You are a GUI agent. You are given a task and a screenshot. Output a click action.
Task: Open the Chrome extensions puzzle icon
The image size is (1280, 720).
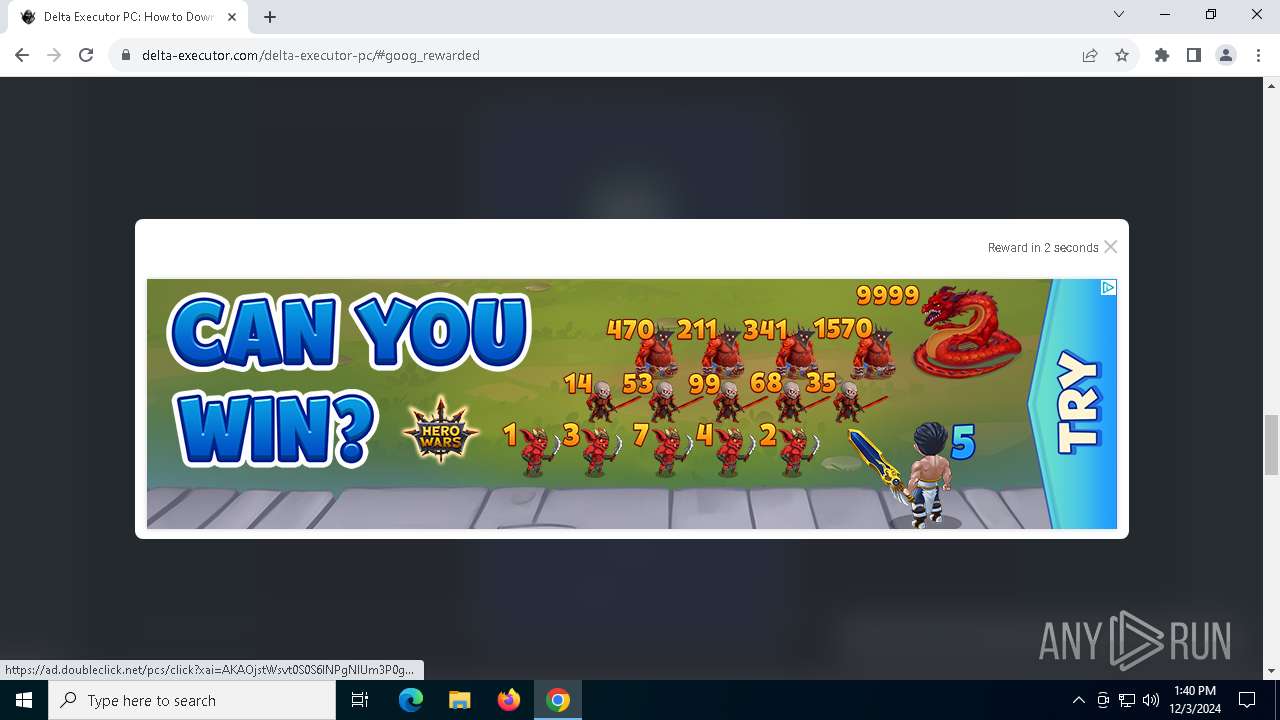[x=1162, y=55]
